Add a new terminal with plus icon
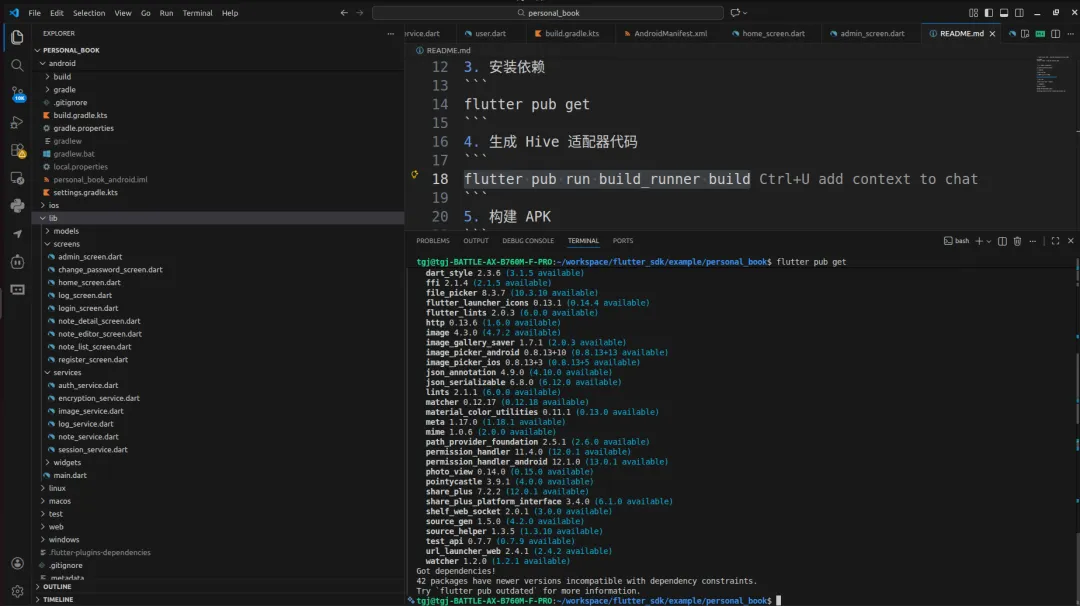The width and height of the screenshot is (1080, 606). (979, 241)
